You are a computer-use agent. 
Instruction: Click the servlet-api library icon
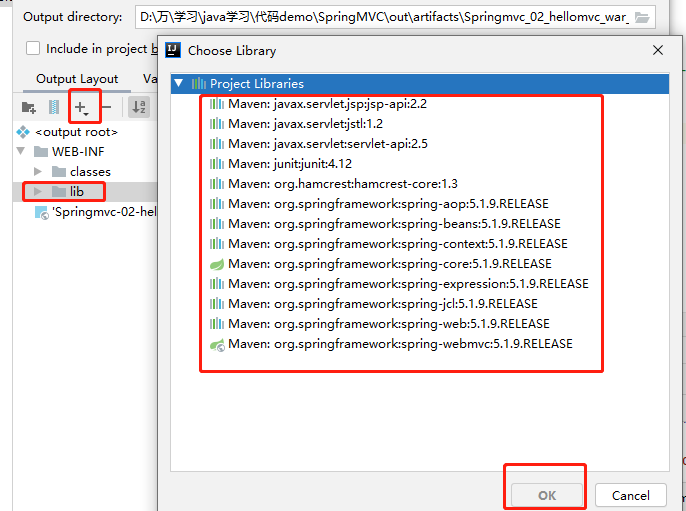tap(217, 144)
